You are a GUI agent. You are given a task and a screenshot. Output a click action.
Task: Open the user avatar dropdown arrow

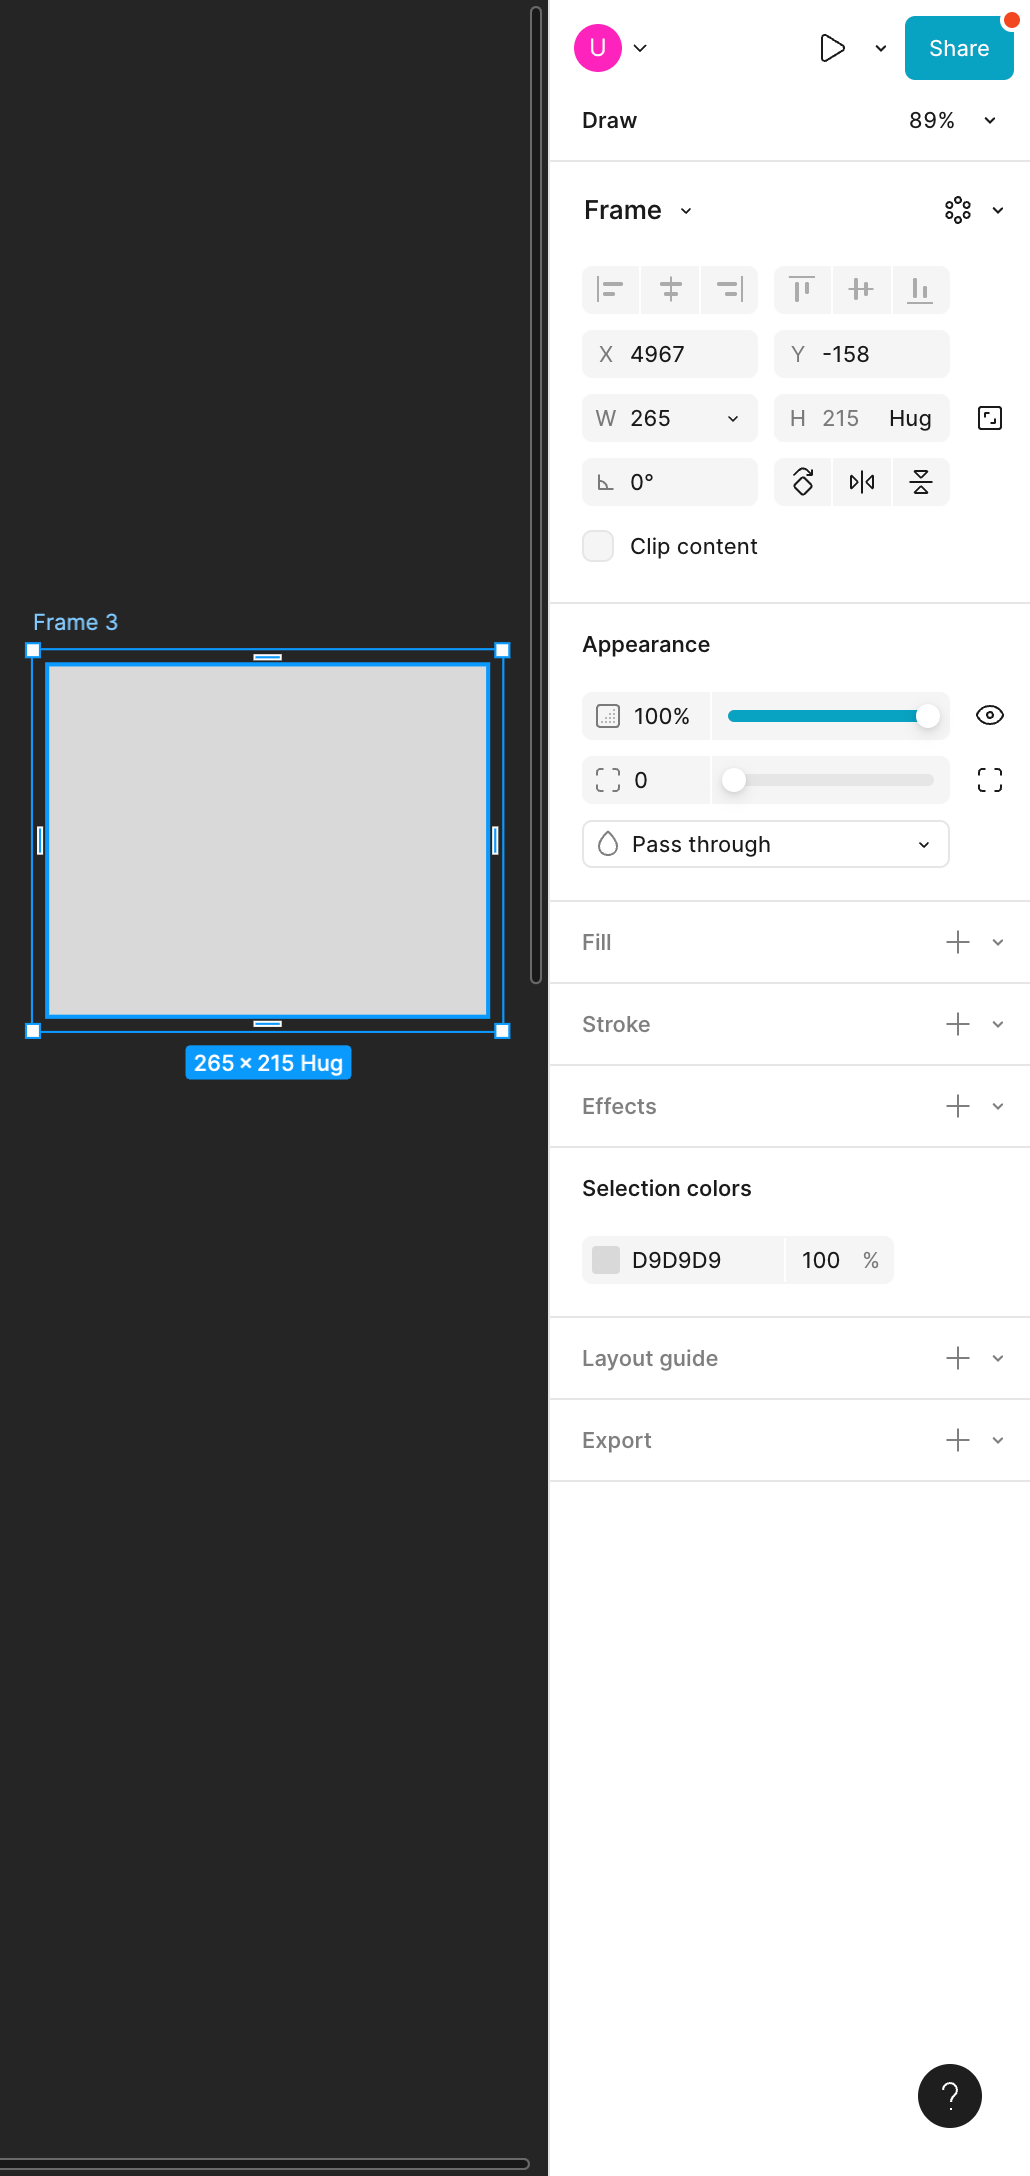click(640, 48)
